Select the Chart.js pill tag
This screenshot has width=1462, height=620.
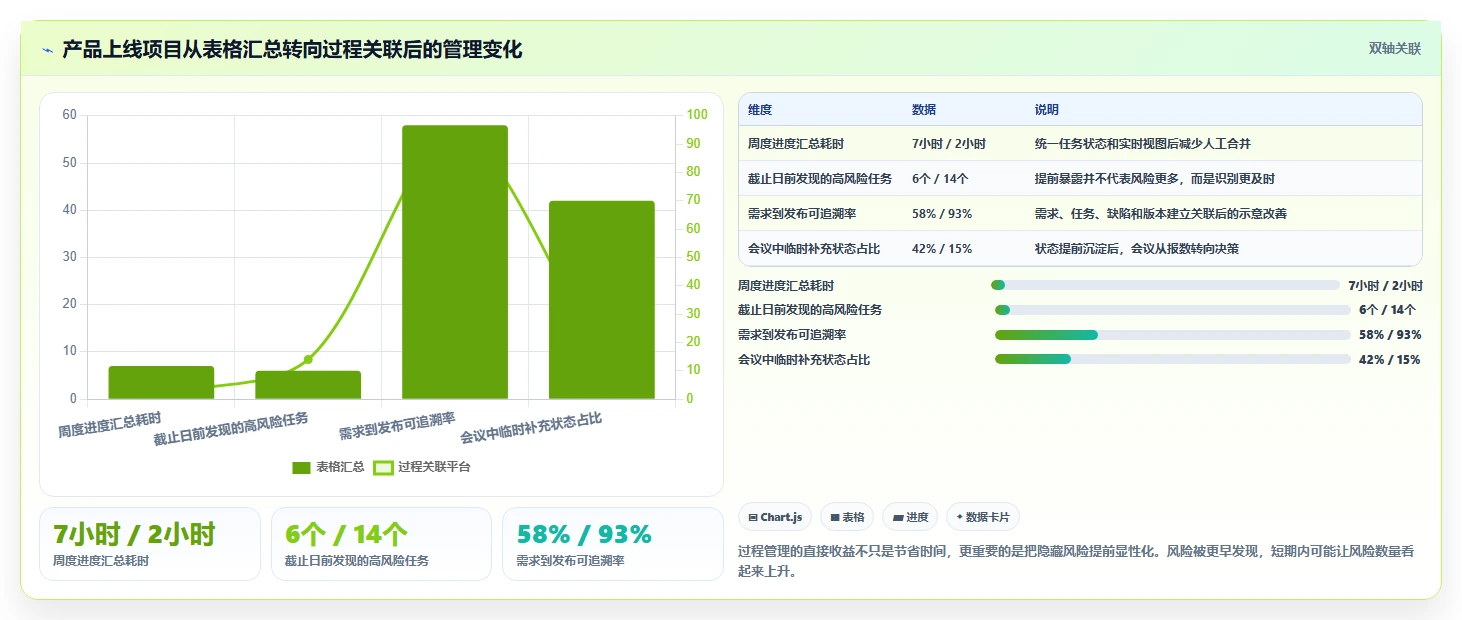[775, 517]
